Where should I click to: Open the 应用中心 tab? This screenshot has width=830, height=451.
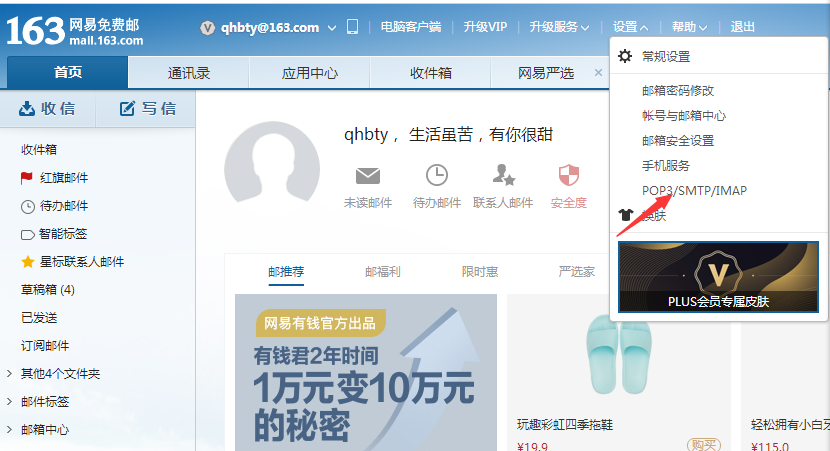click(310, 73)
